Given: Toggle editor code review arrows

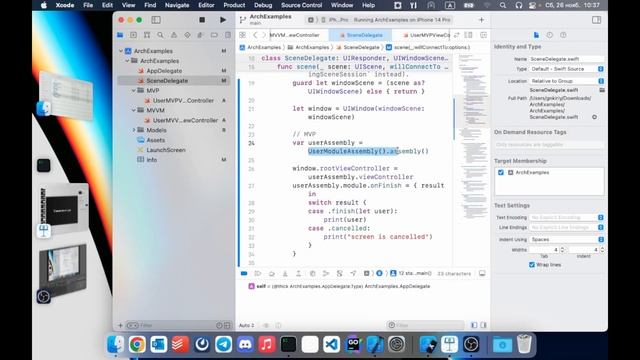Looking at the screenshot, I should [456, 35].
